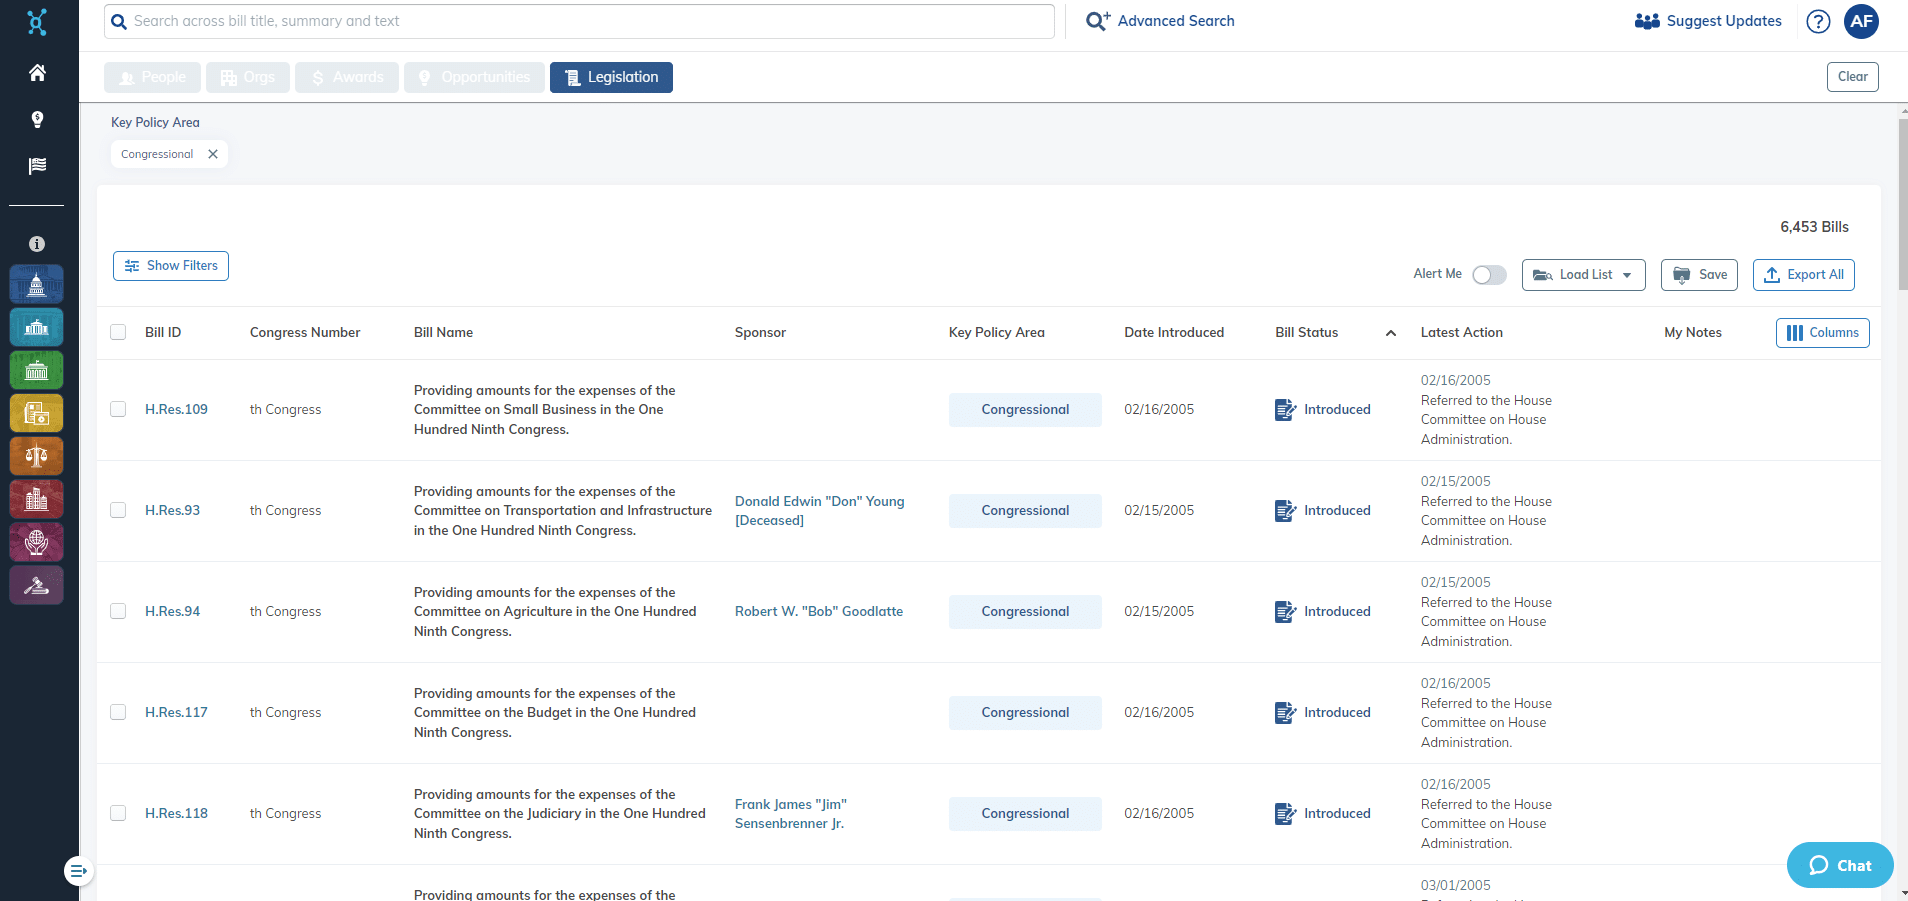Open Advanced Search
Viewport: 1908px width, 901px height.
click(1161, 21)
